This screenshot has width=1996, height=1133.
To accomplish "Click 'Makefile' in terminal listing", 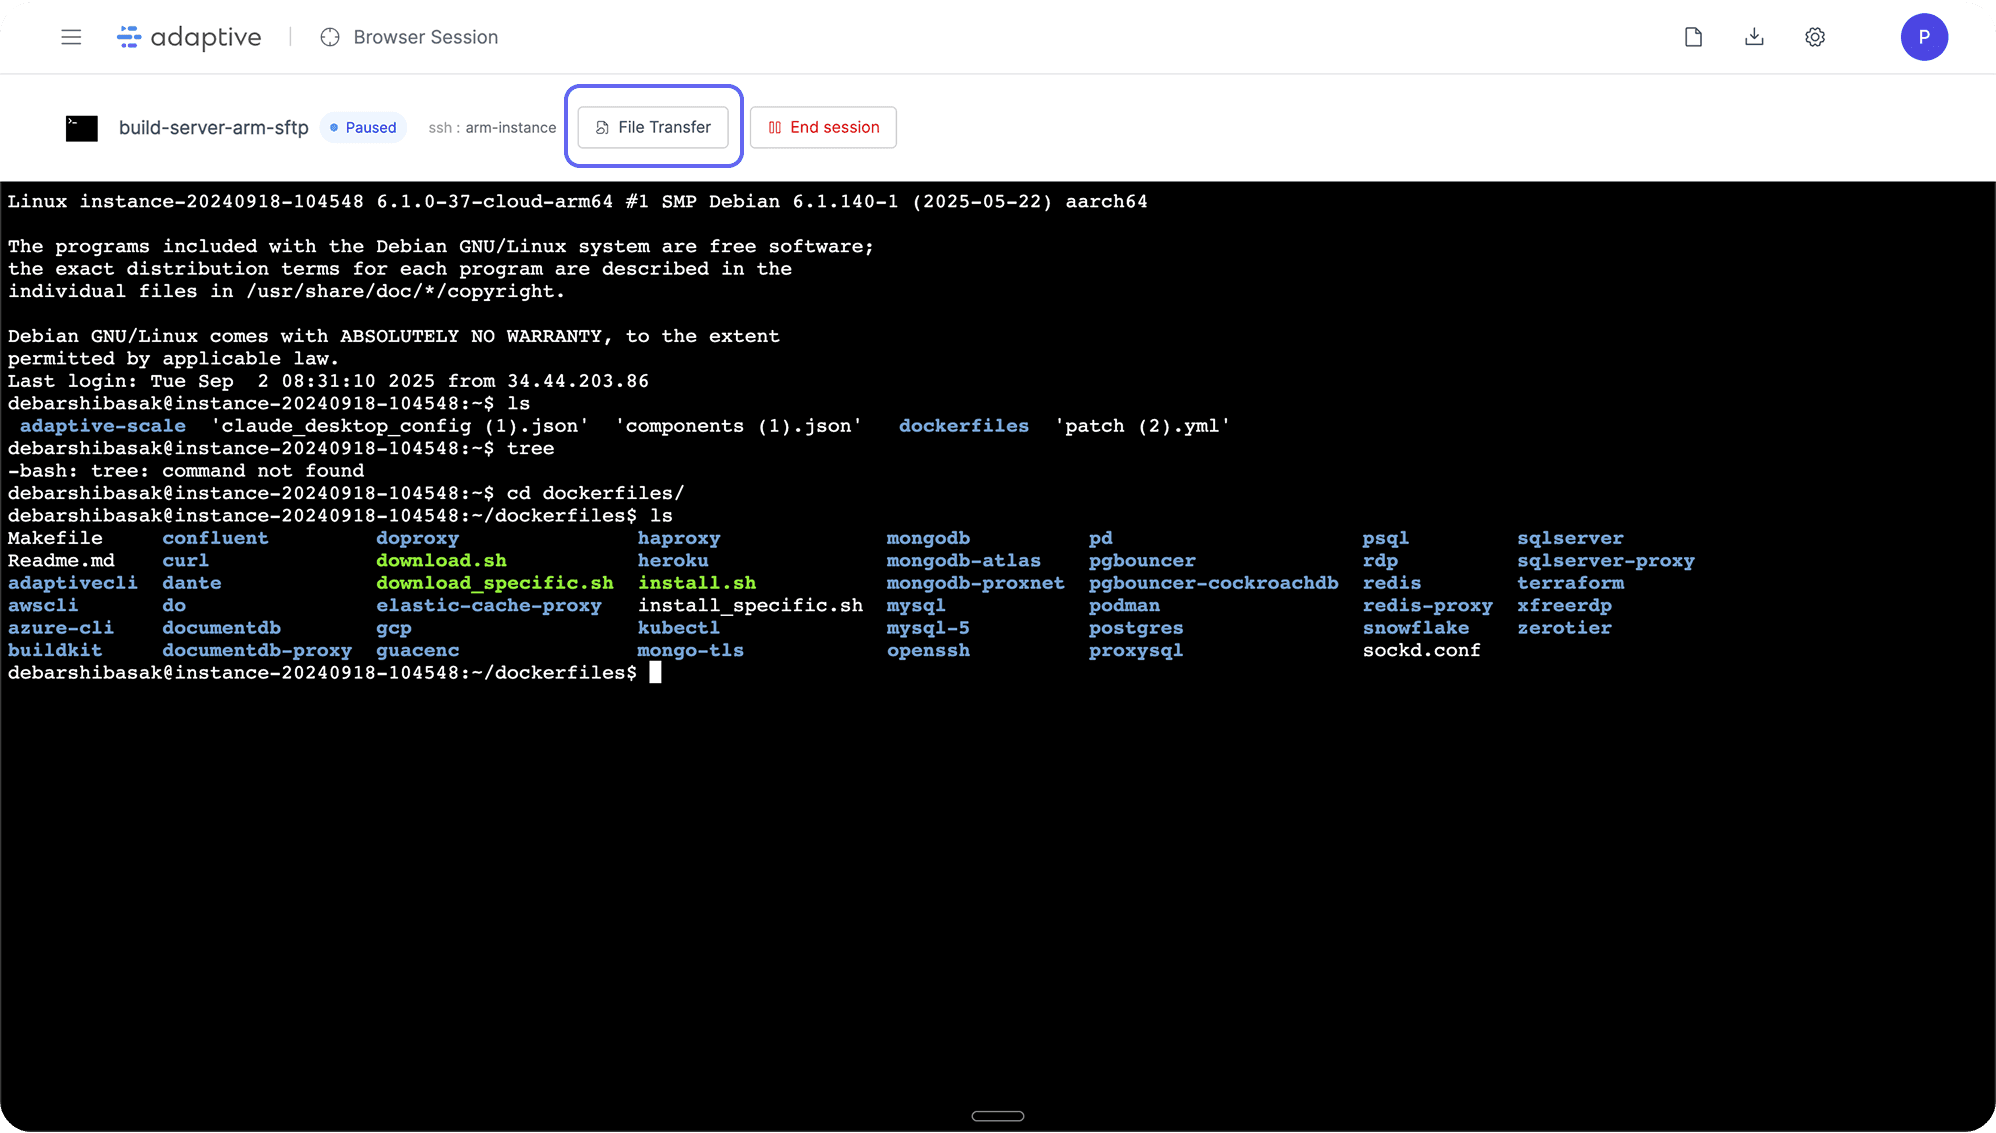I will click(x=55, y=538).
